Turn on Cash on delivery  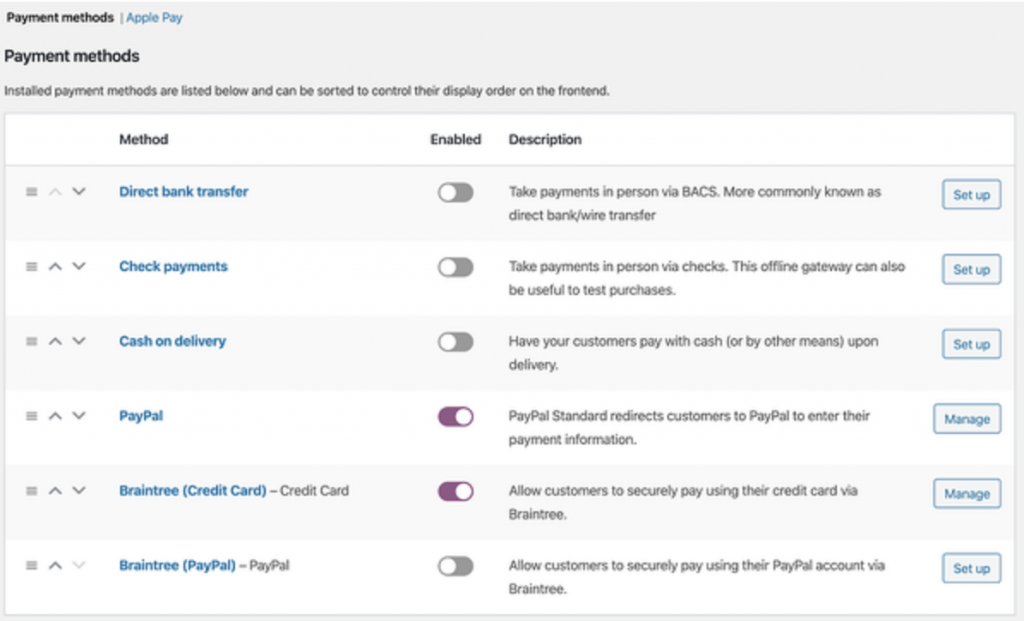pos(455,342)
